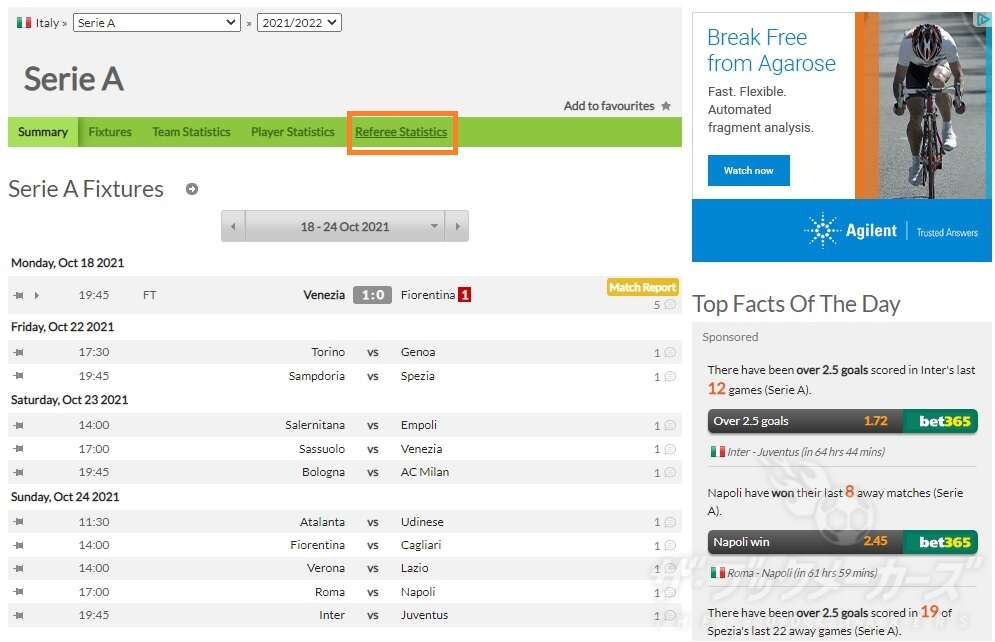Open comments on Torino vs Genoa match

click(665, 353)
